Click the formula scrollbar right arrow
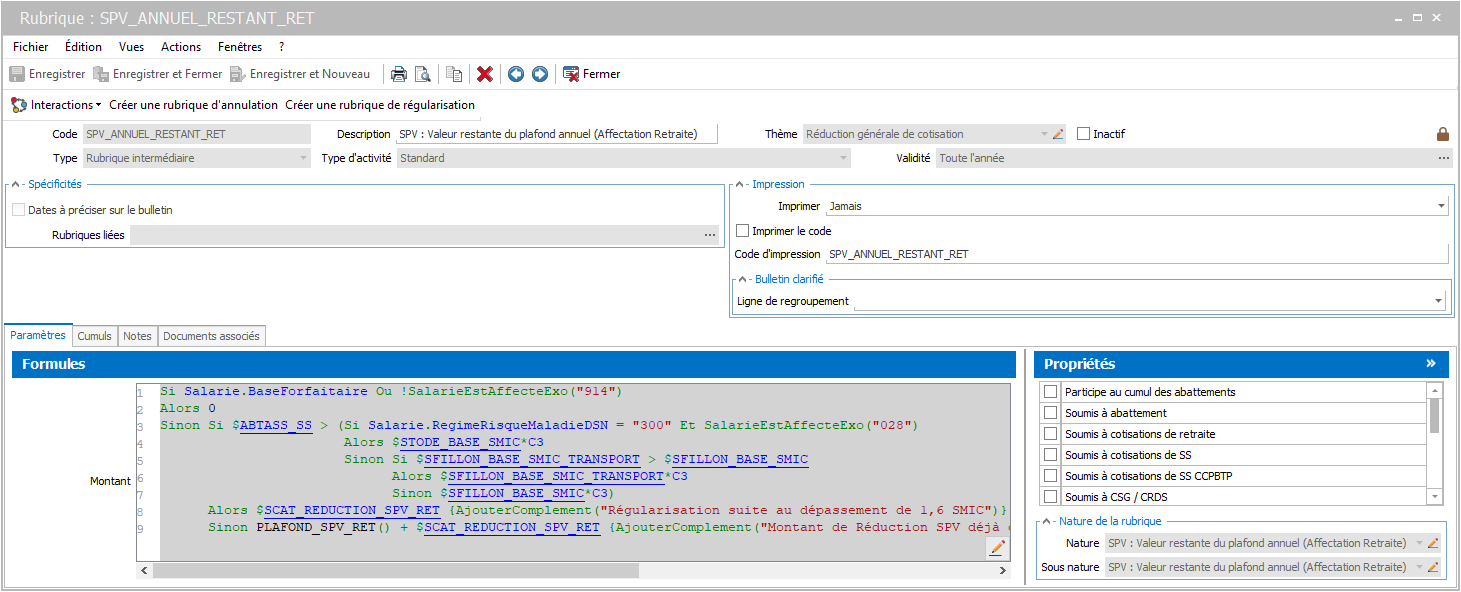1461x592 pixels. coord(1003,570)
